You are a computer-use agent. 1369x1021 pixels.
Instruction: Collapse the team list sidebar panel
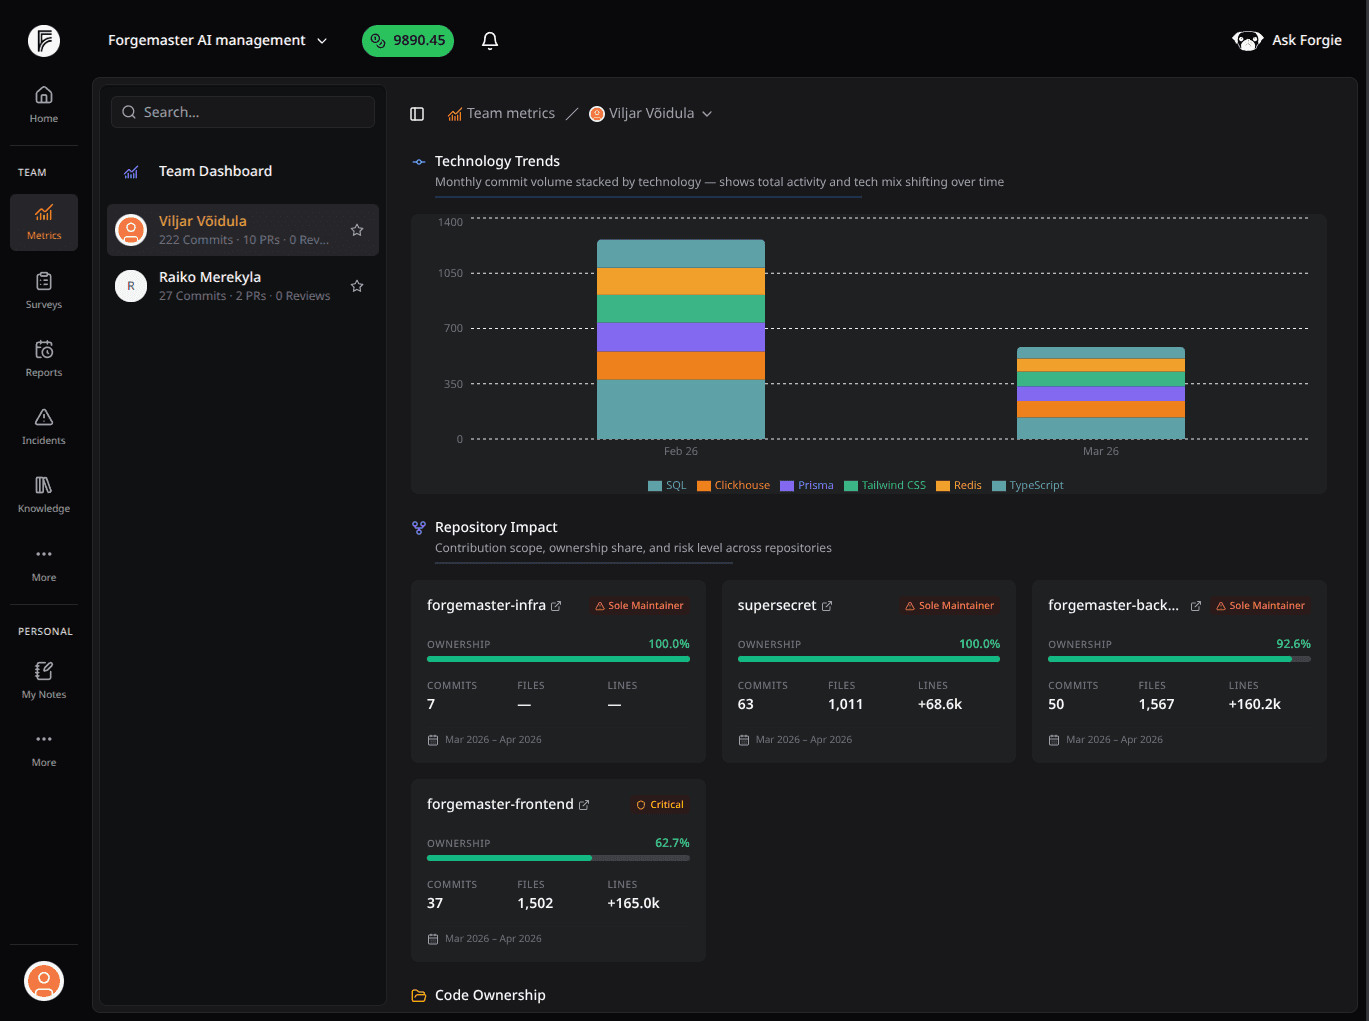pyautogui.click(x=417, y=113)
